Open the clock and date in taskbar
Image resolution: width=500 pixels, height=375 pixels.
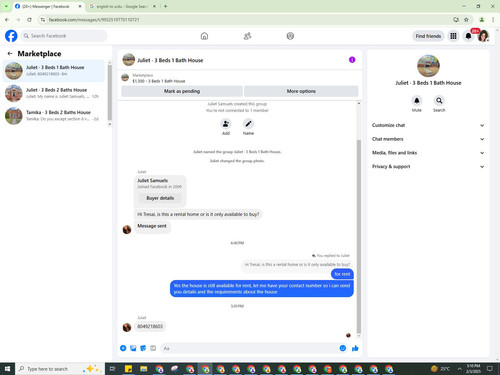click(473, 369)
